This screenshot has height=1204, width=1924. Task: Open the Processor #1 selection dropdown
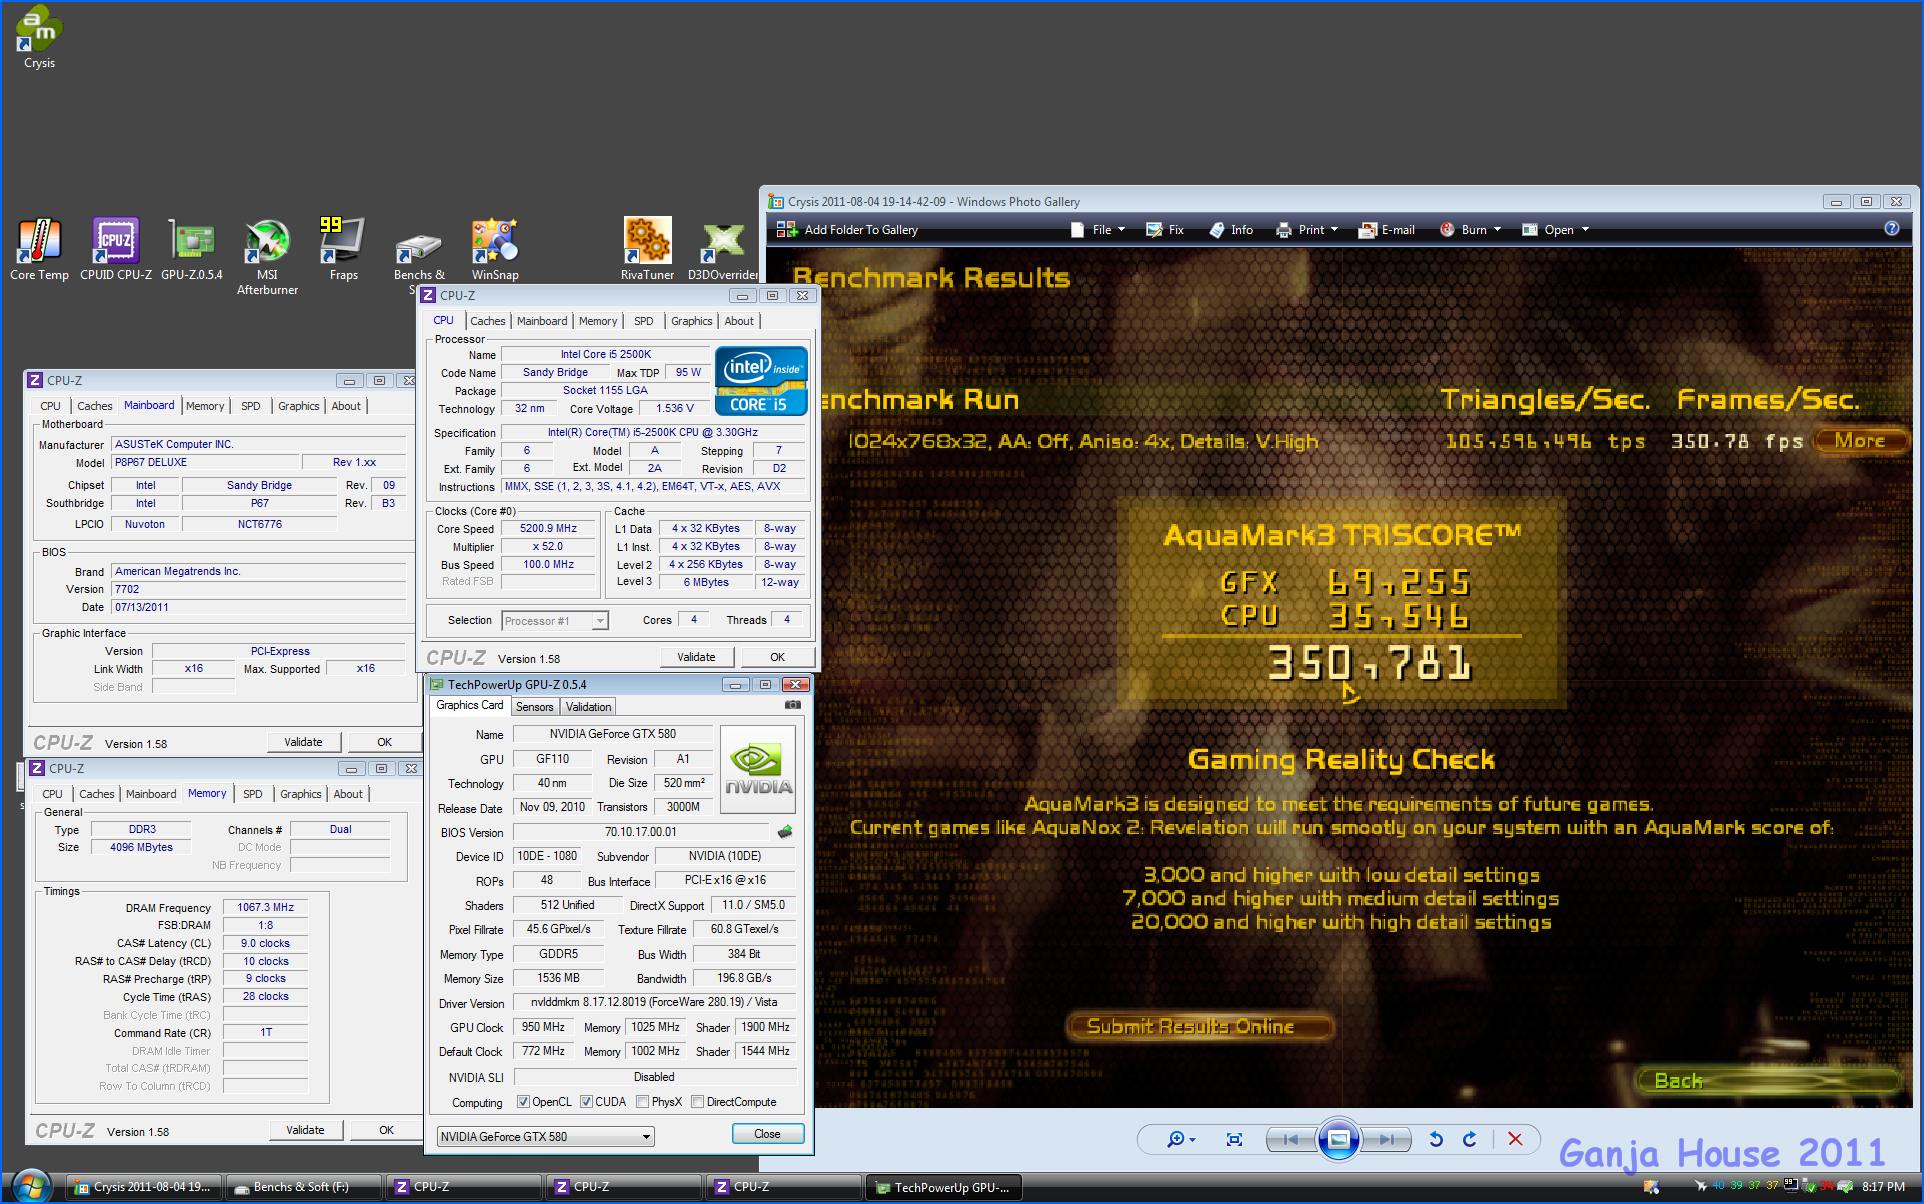(x=555, y=621)
